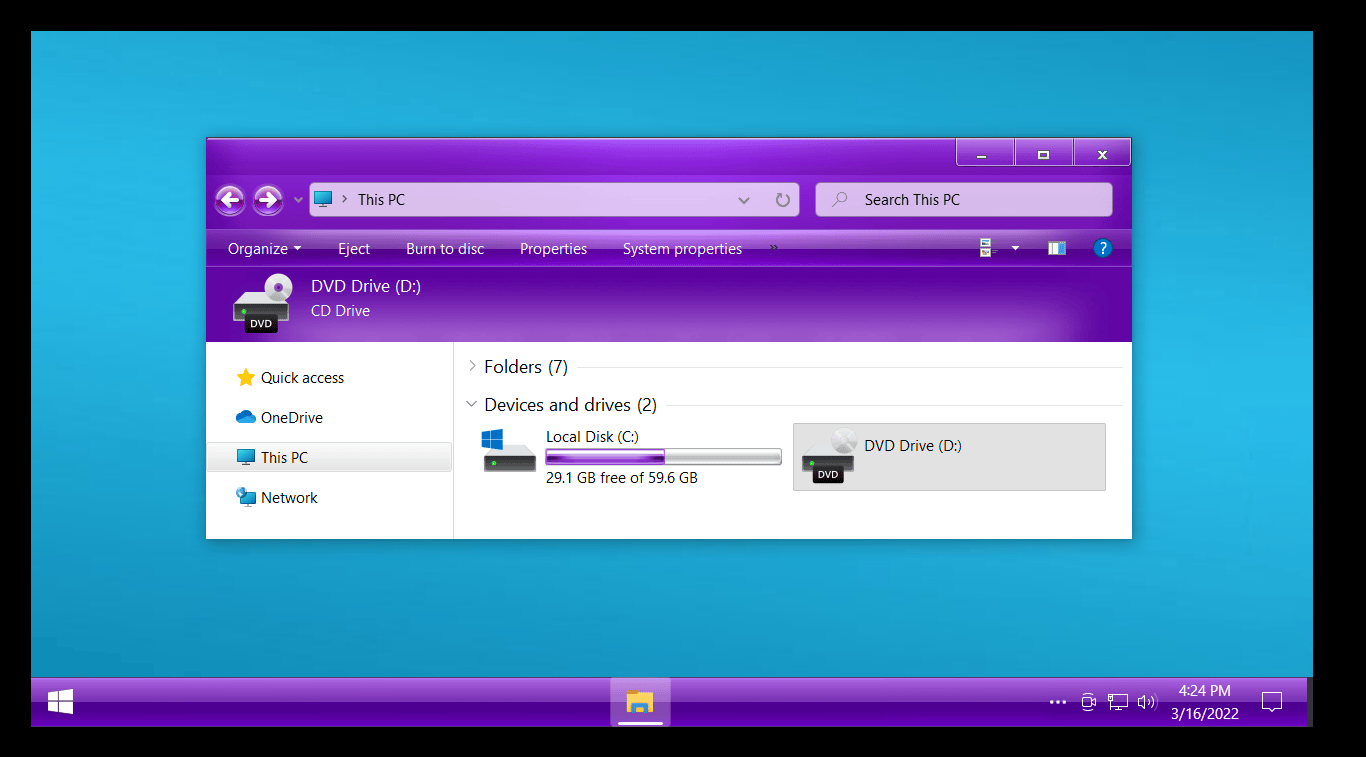
Task: Click Burn to disc command
Action: [445, 249]
